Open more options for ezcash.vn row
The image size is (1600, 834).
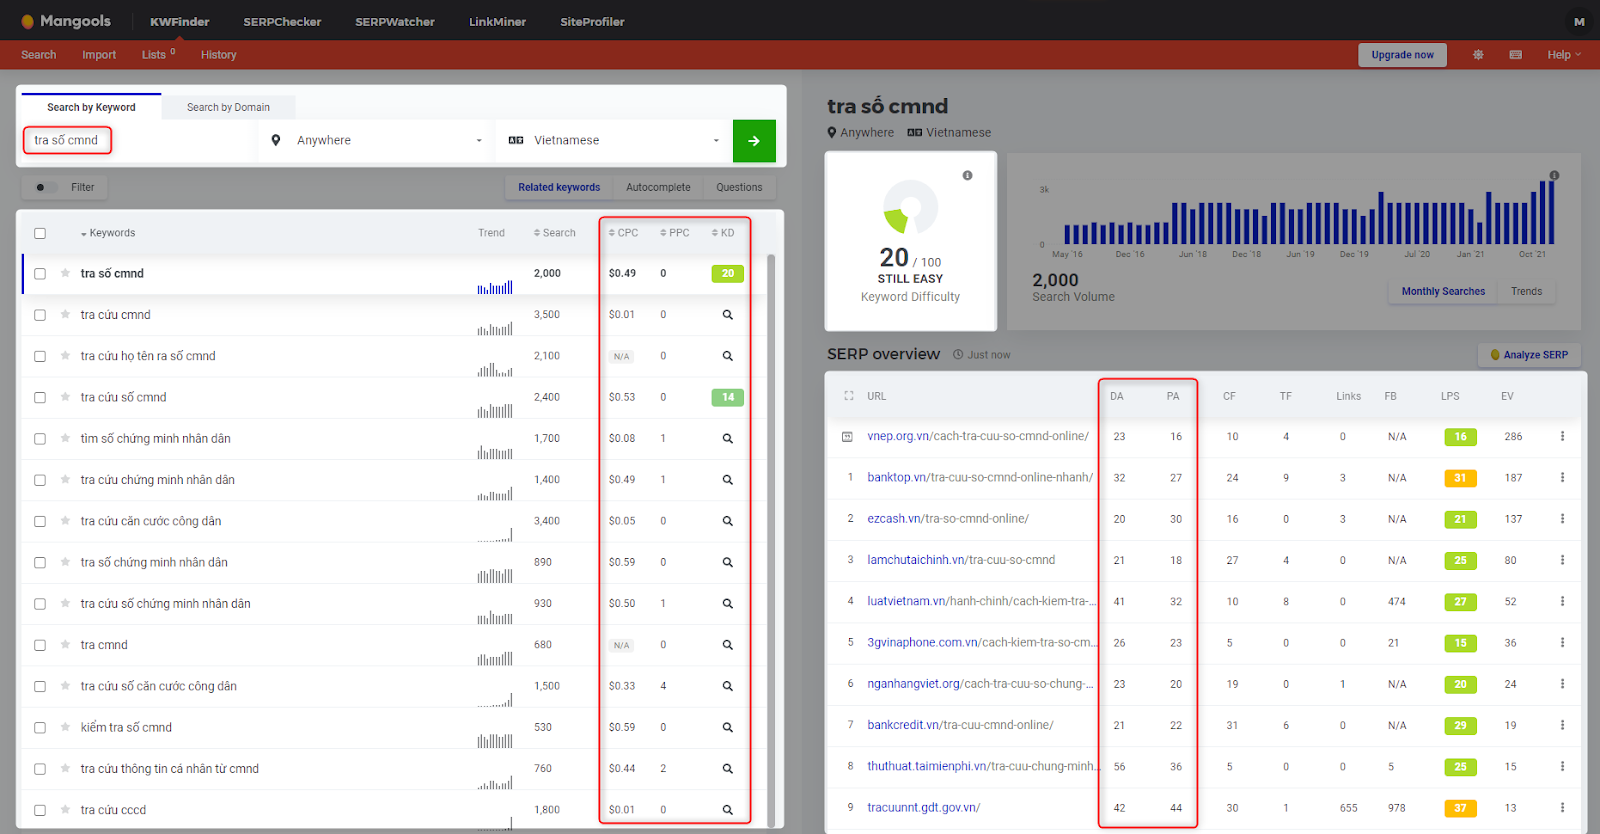tap(1562, 519)
